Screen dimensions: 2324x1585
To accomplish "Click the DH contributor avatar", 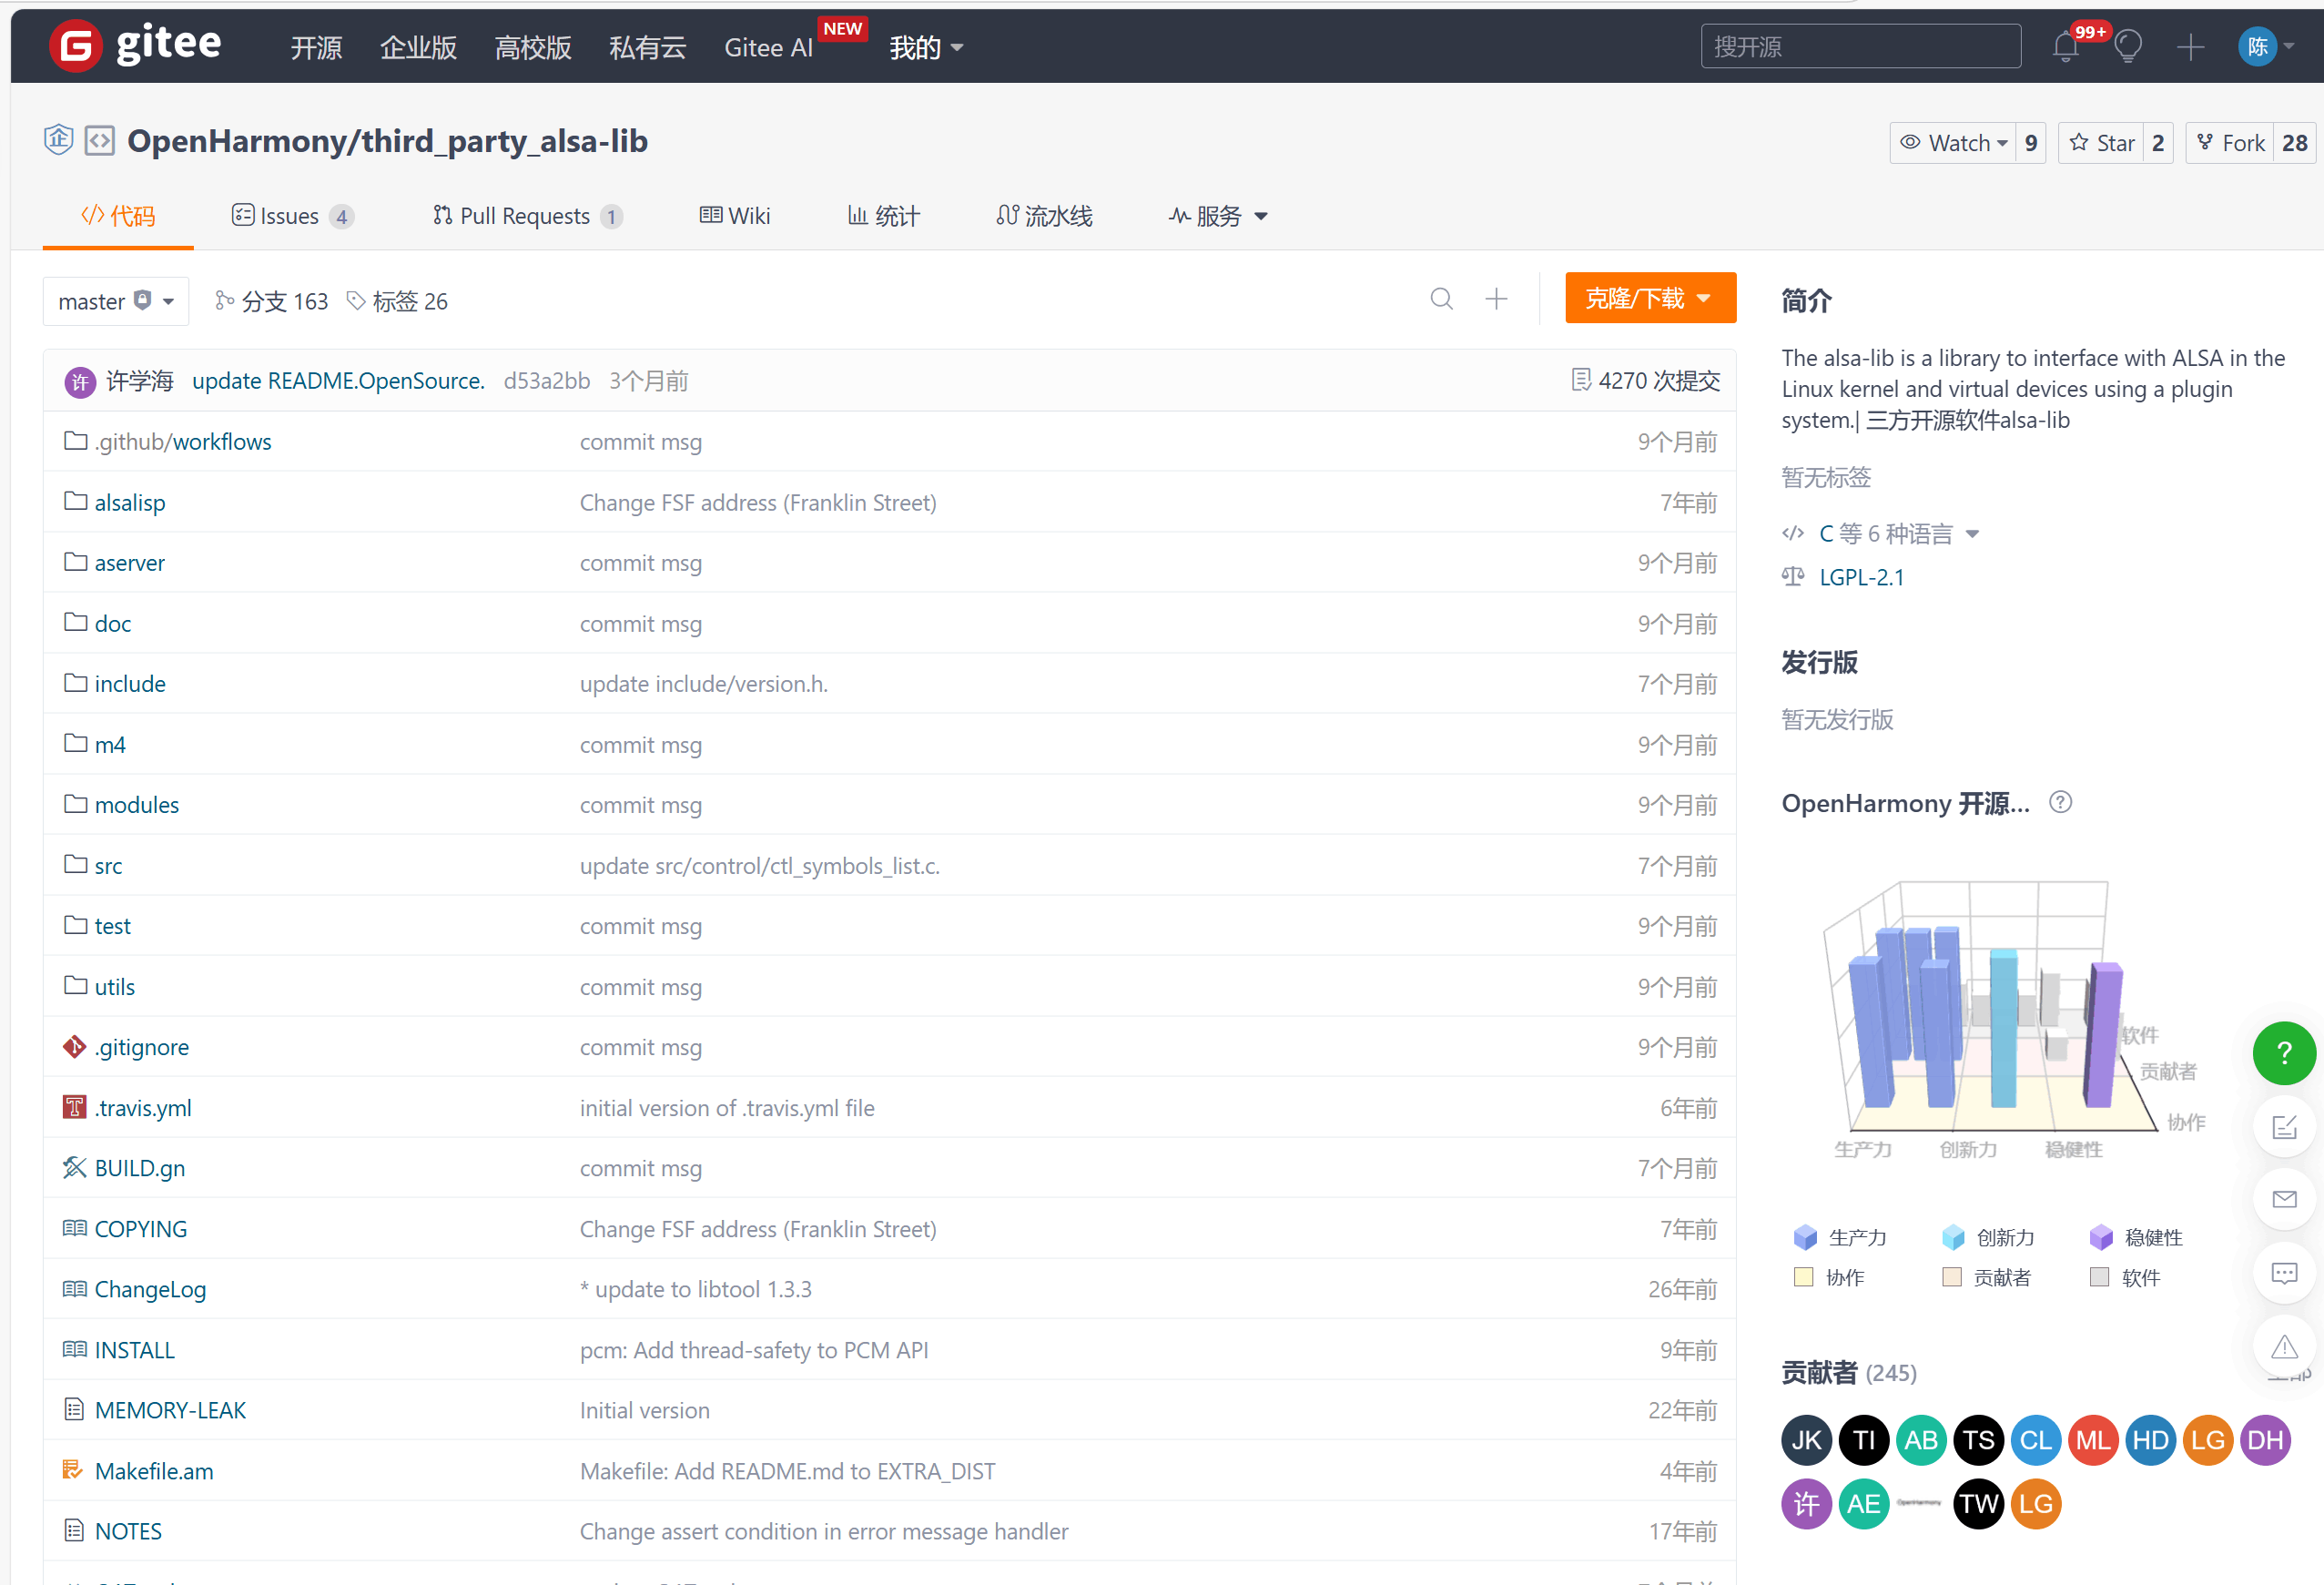I will click(x=2265, y=1440).
